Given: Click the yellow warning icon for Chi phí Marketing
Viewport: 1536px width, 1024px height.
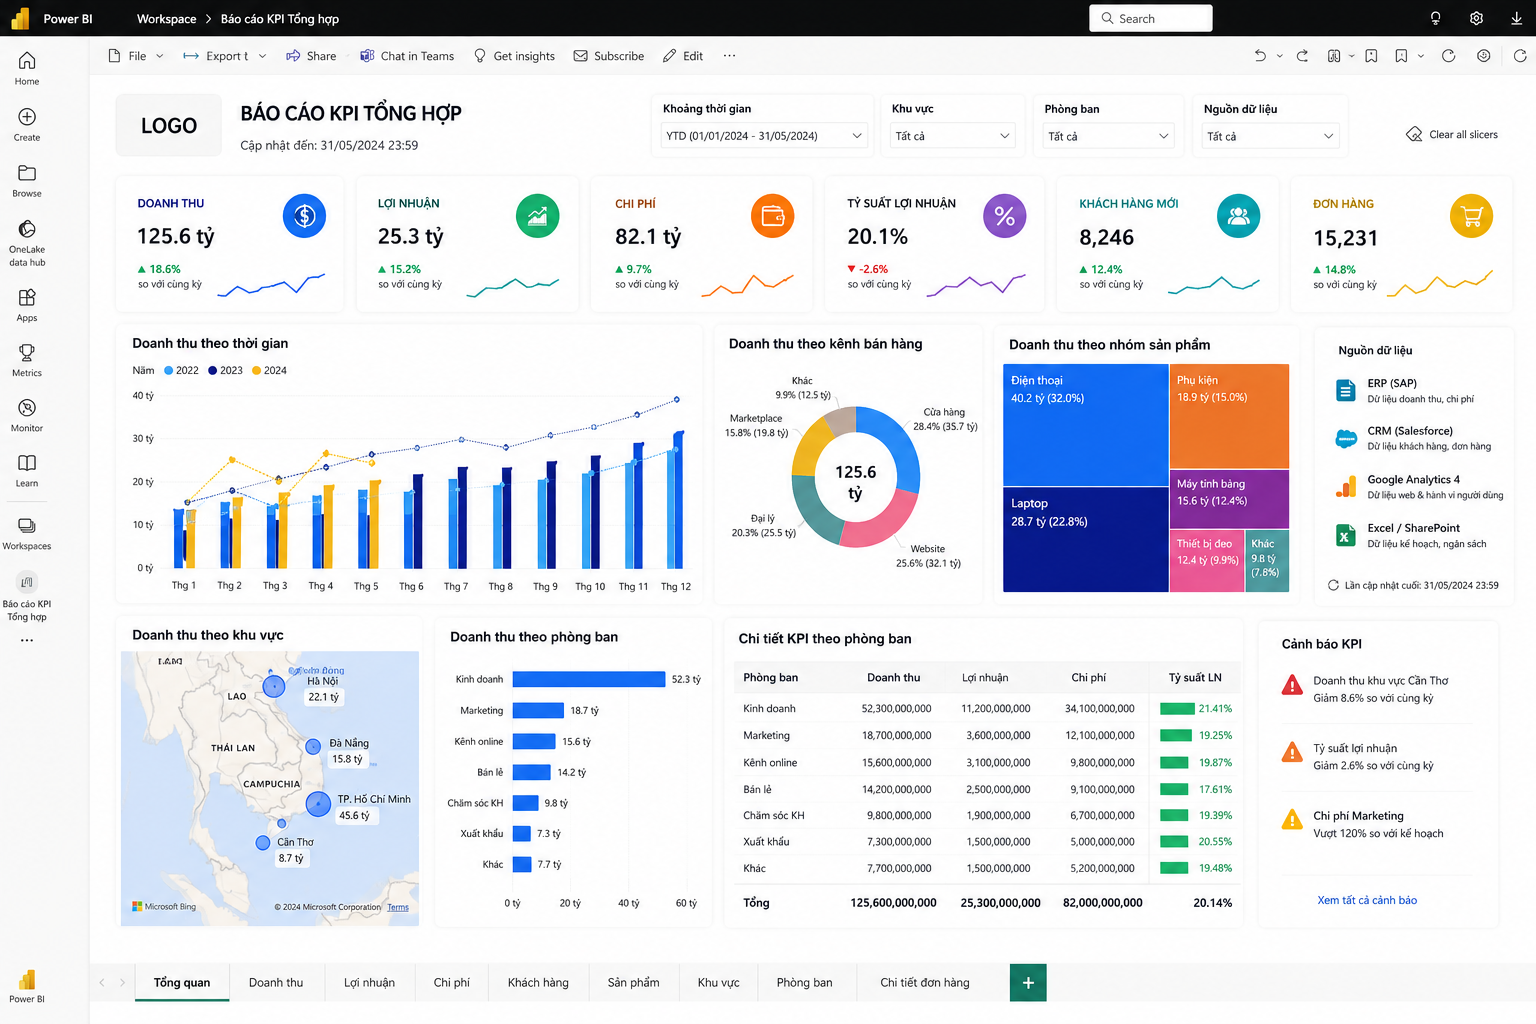Looking at the screenshot, I should 1292,820.
